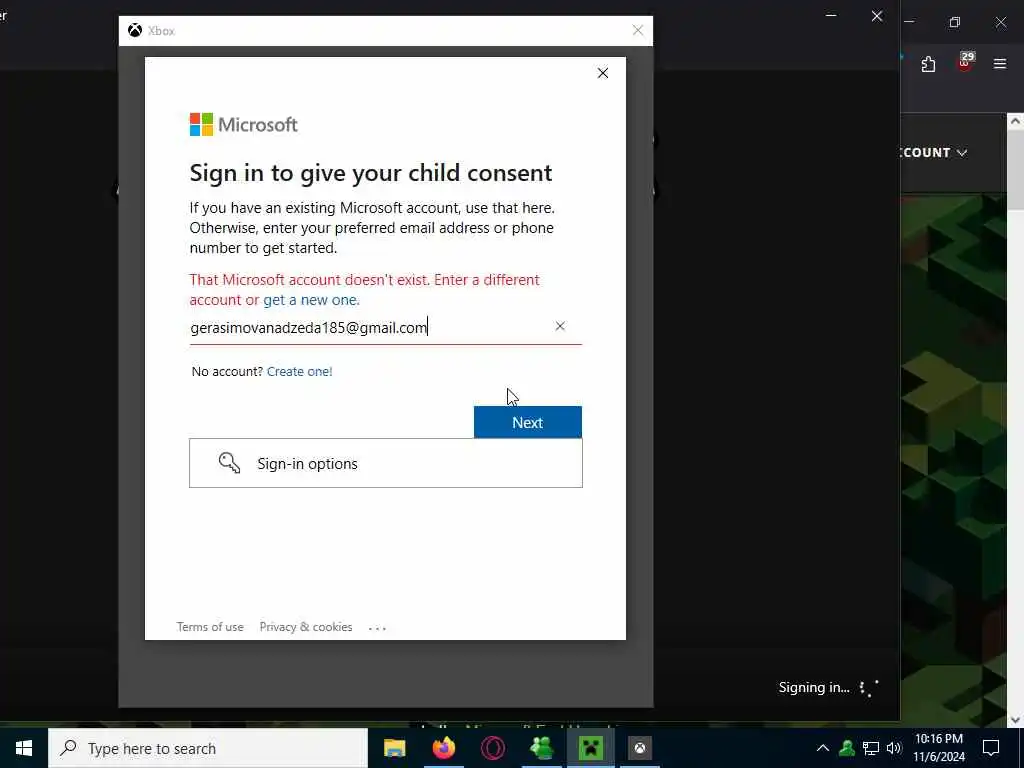Click browser scrollbar down arrow
Viewport: 1024px width, 768px height.
pos(1015,720)
